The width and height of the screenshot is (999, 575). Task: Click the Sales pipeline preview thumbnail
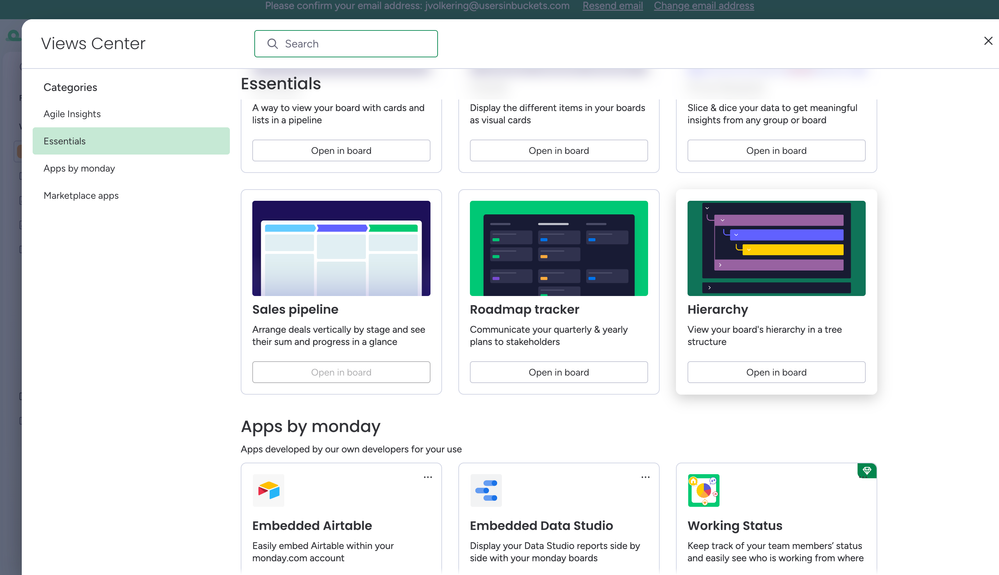[341, 248]
